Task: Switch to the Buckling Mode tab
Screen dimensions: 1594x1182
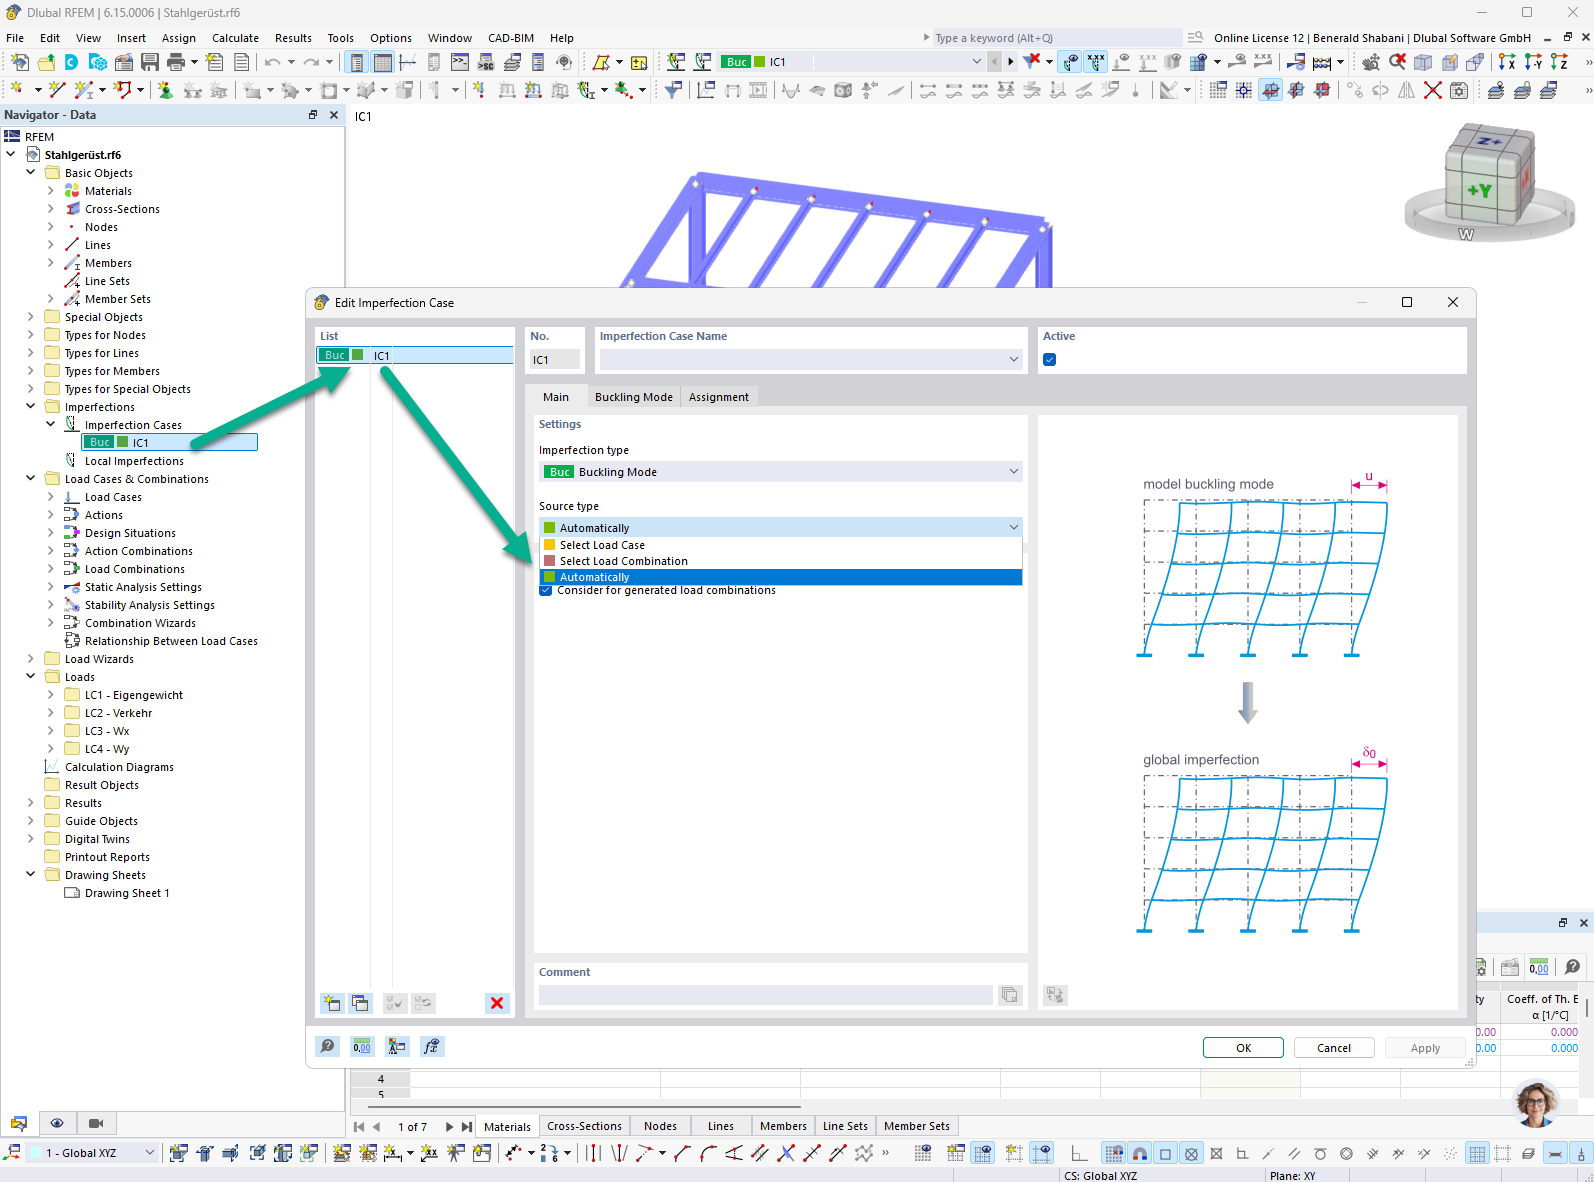Action: pyautogui.click(x=634, y=397)
